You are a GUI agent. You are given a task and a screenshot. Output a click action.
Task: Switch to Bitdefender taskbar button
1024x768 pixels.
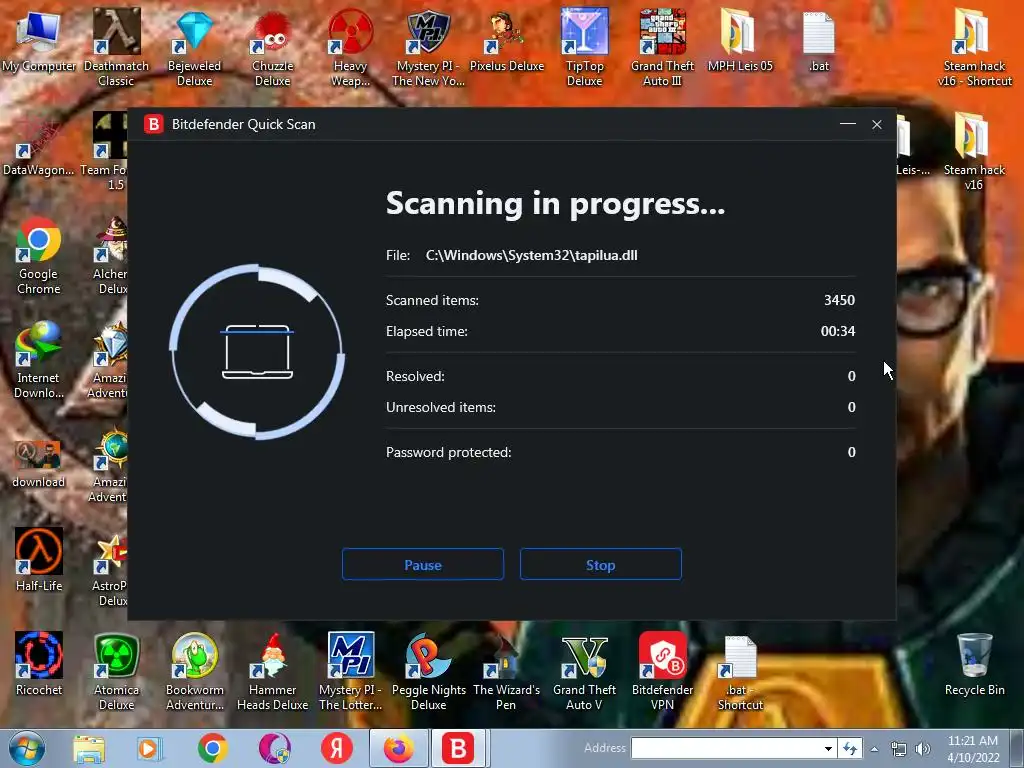pos(458,748)
